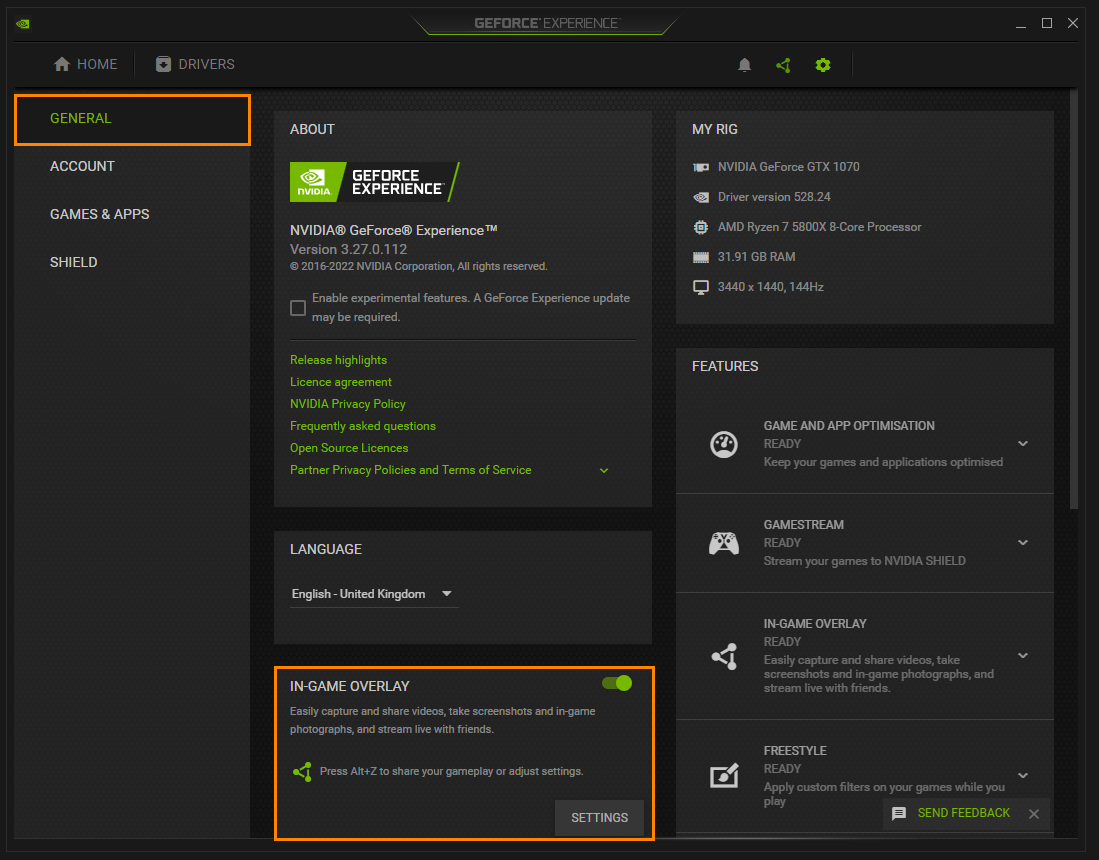Expand Game and App Optimisation feature
Viewport: 1099px width, 860px height.
(x=1023, y=444)
